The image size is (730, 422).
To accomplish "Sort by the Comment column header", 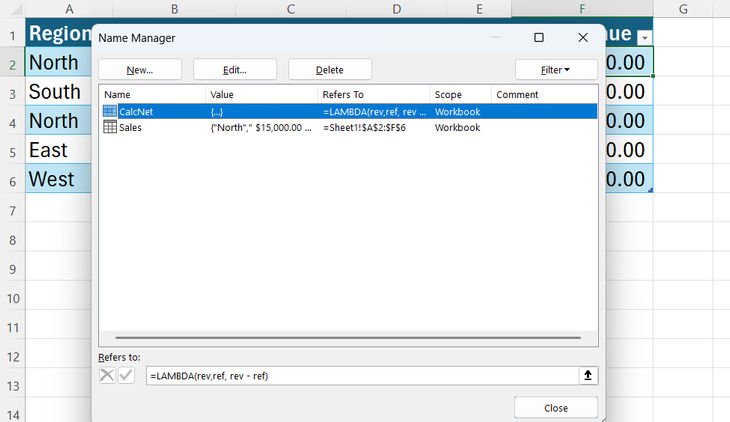I will pyautogui.click(x=544, y=95).
